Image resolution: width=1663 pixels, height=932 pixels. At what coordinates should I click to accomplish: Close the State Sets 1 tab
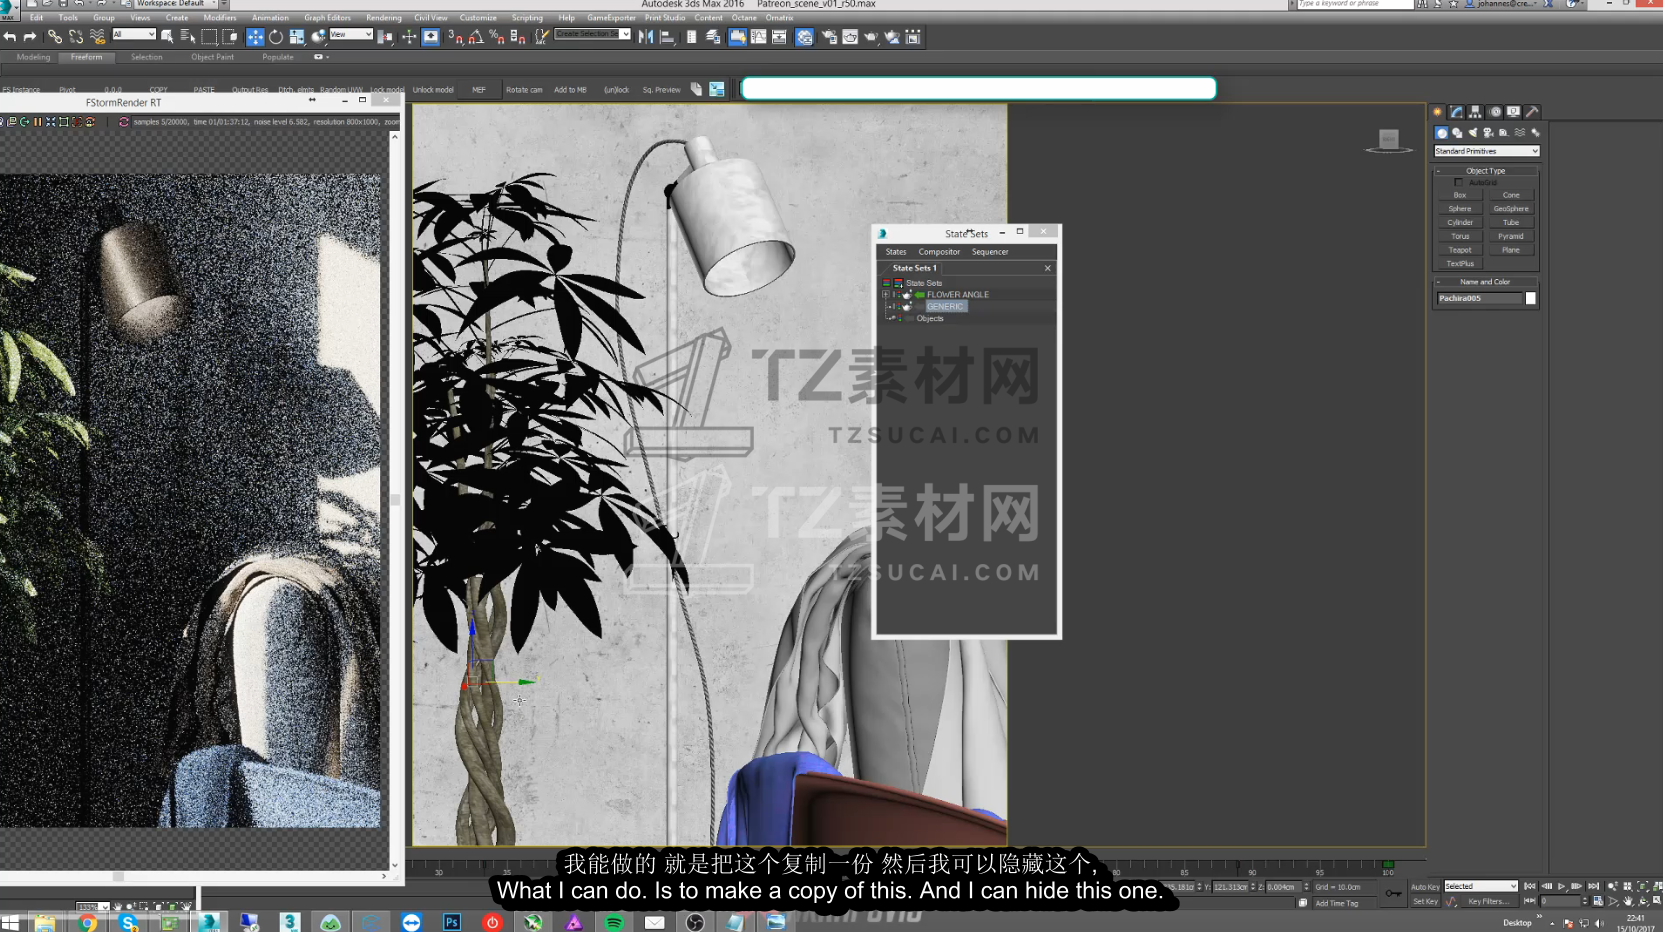pos(1048,268)
